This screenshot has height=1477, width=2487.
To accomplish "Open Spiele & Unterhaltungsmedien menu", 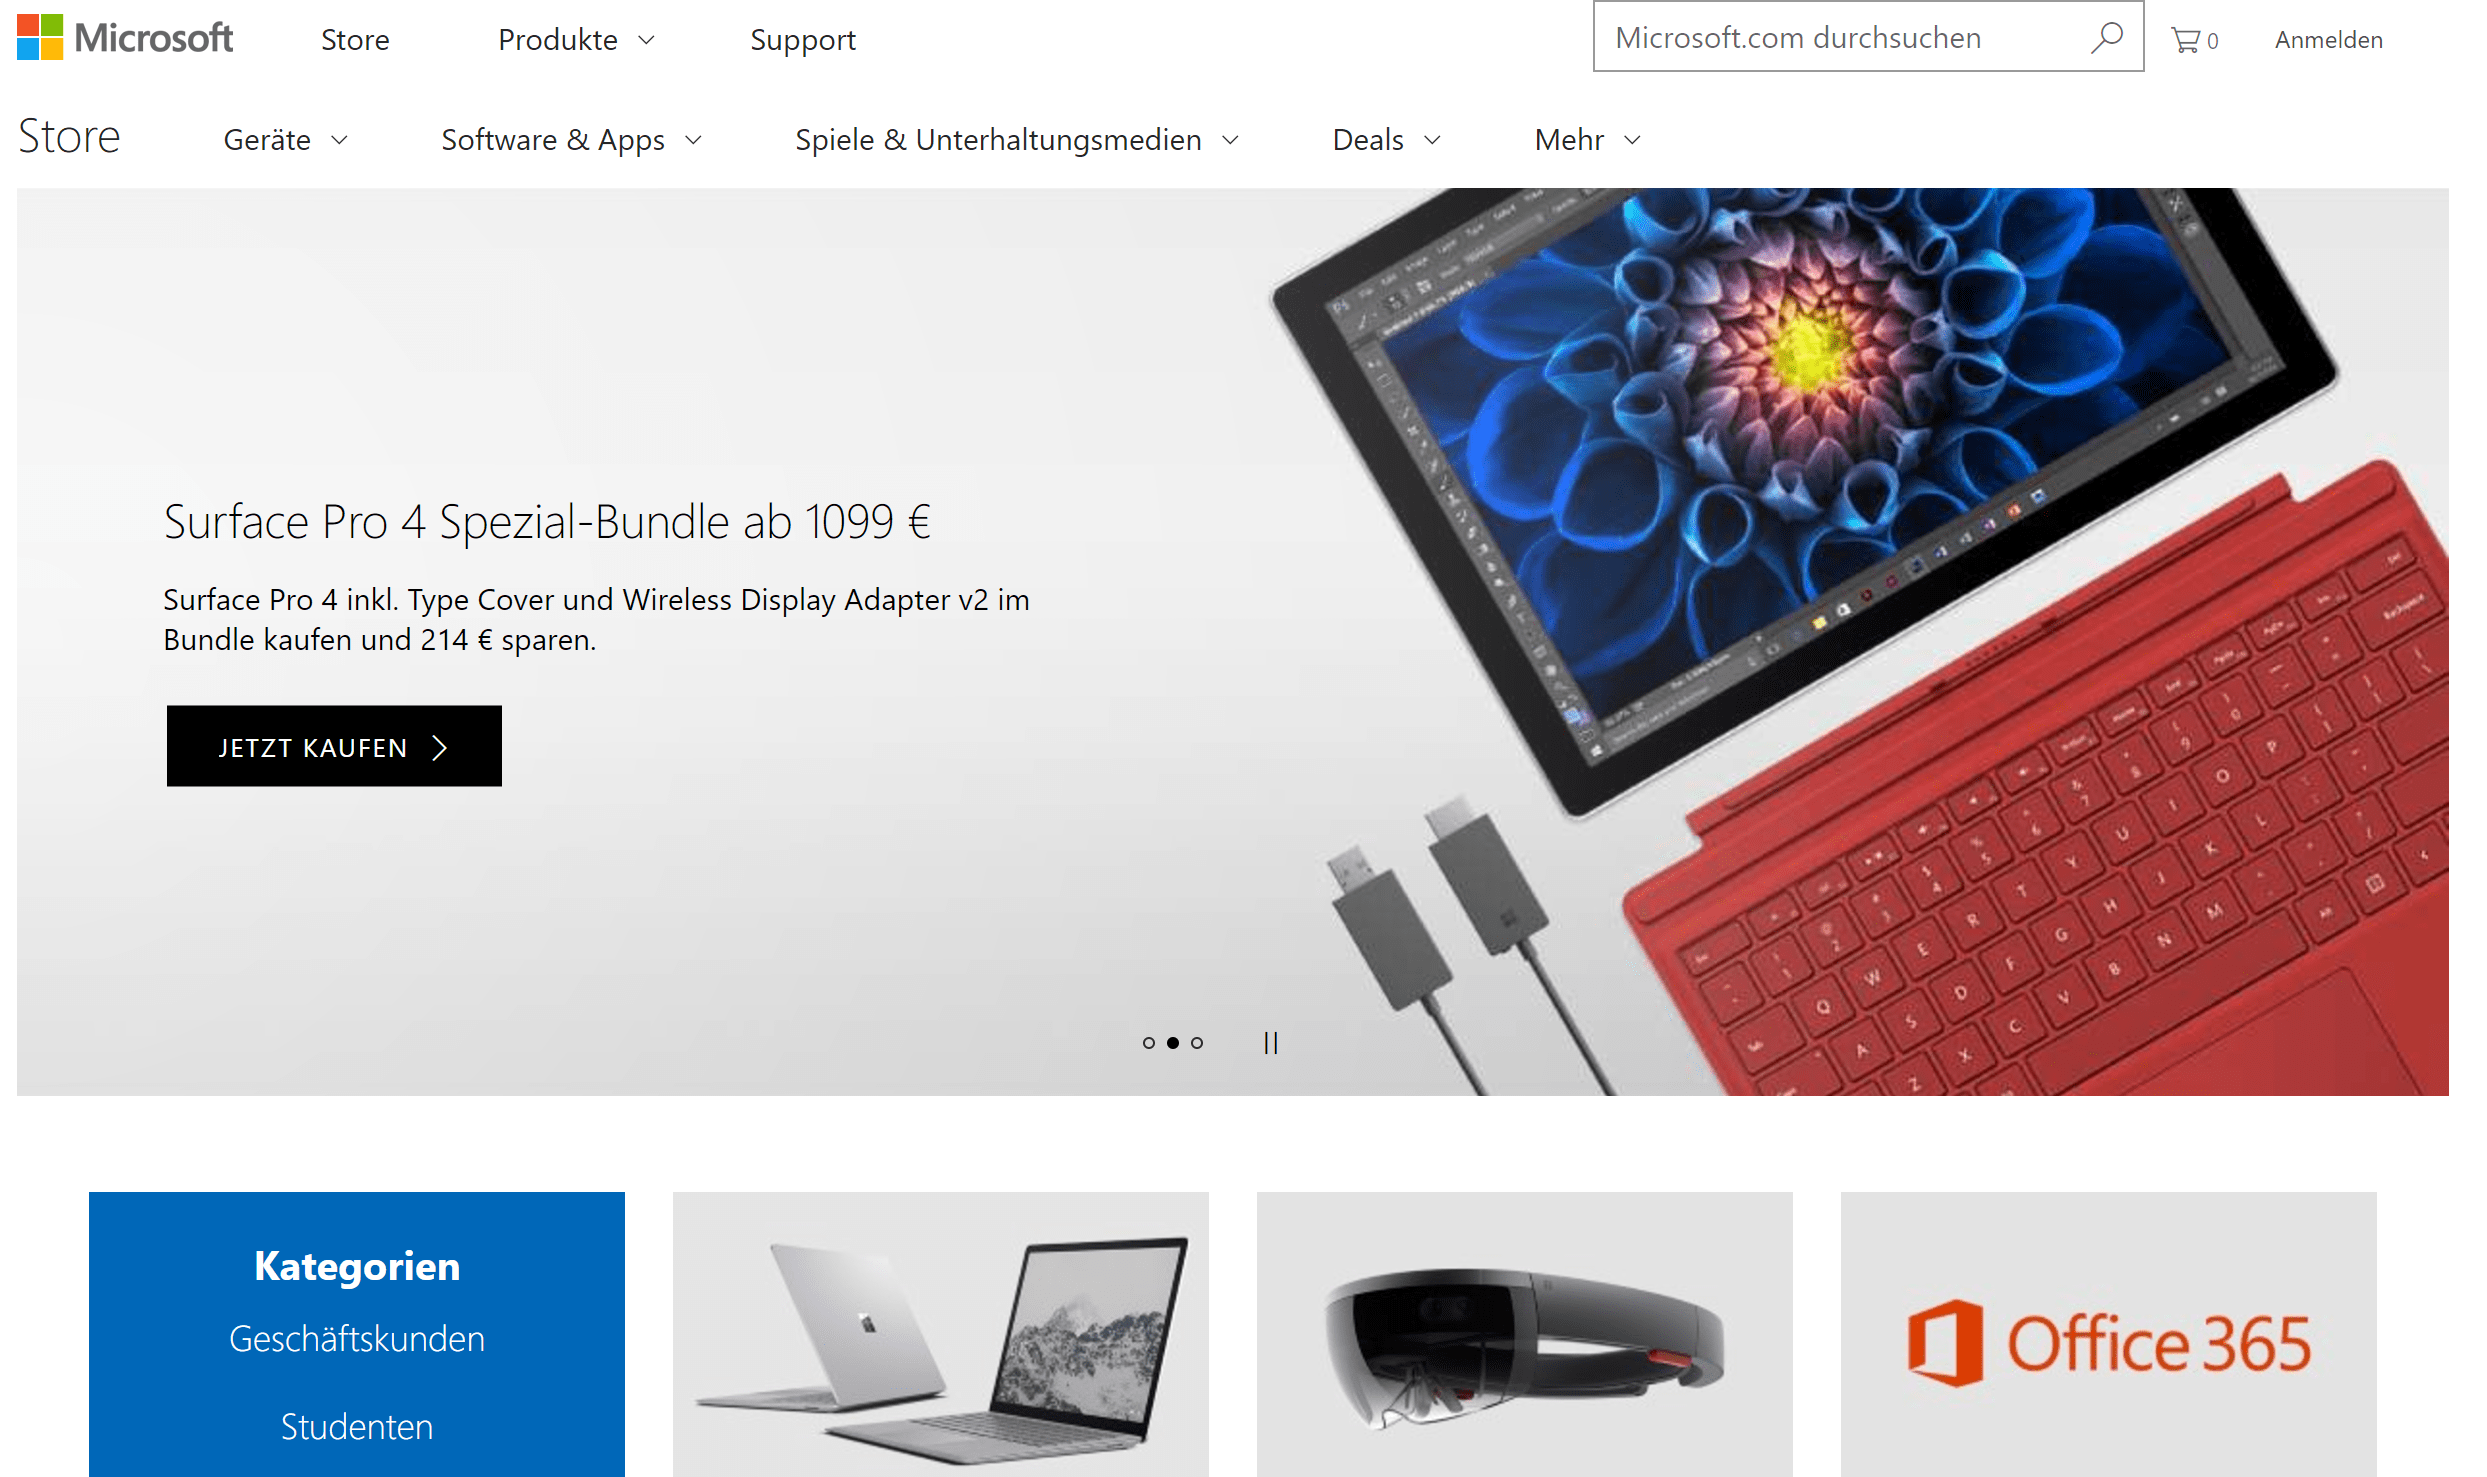I will 1017,140.
